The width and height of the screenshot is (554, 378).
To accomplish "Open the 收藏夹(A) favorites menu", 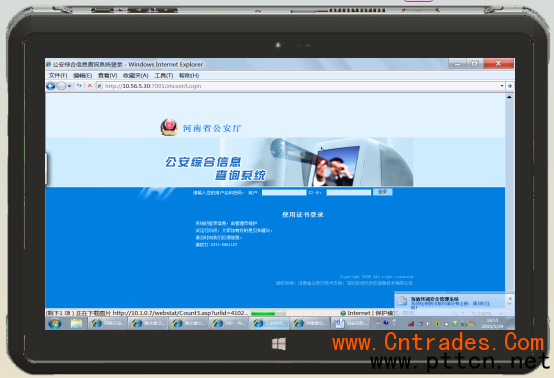I will click(x=136, y=75).
